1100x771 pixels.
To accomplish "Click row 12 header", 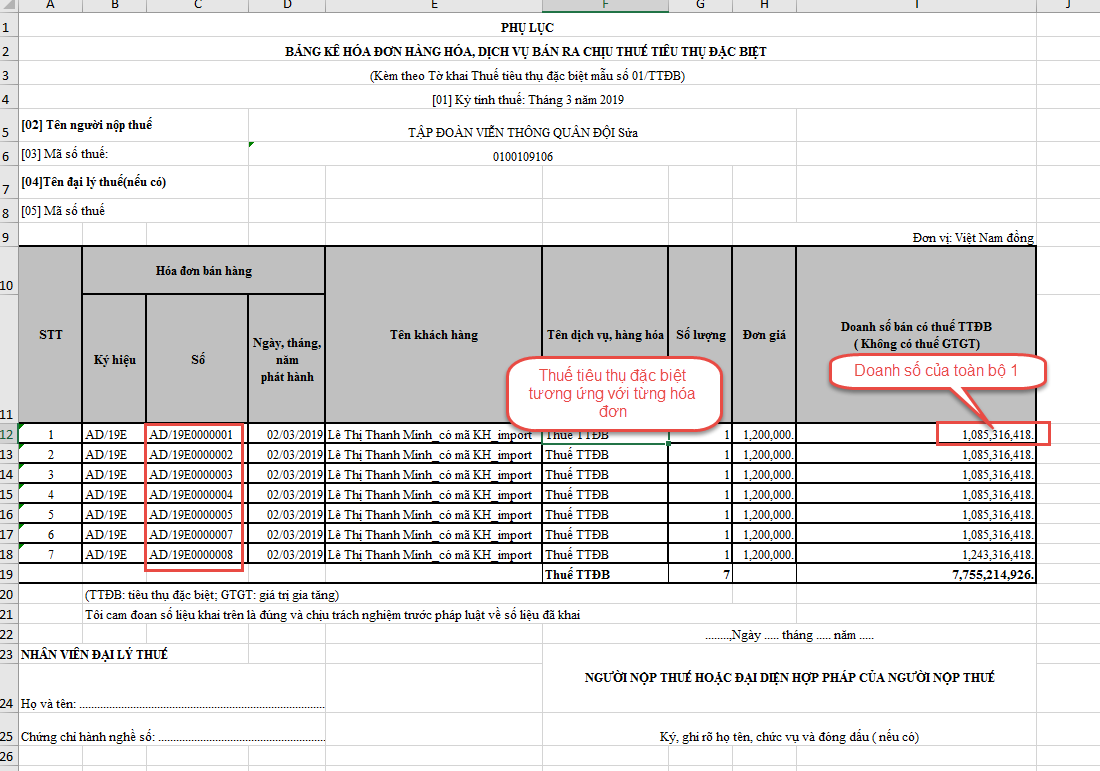I will pos(8,434).
